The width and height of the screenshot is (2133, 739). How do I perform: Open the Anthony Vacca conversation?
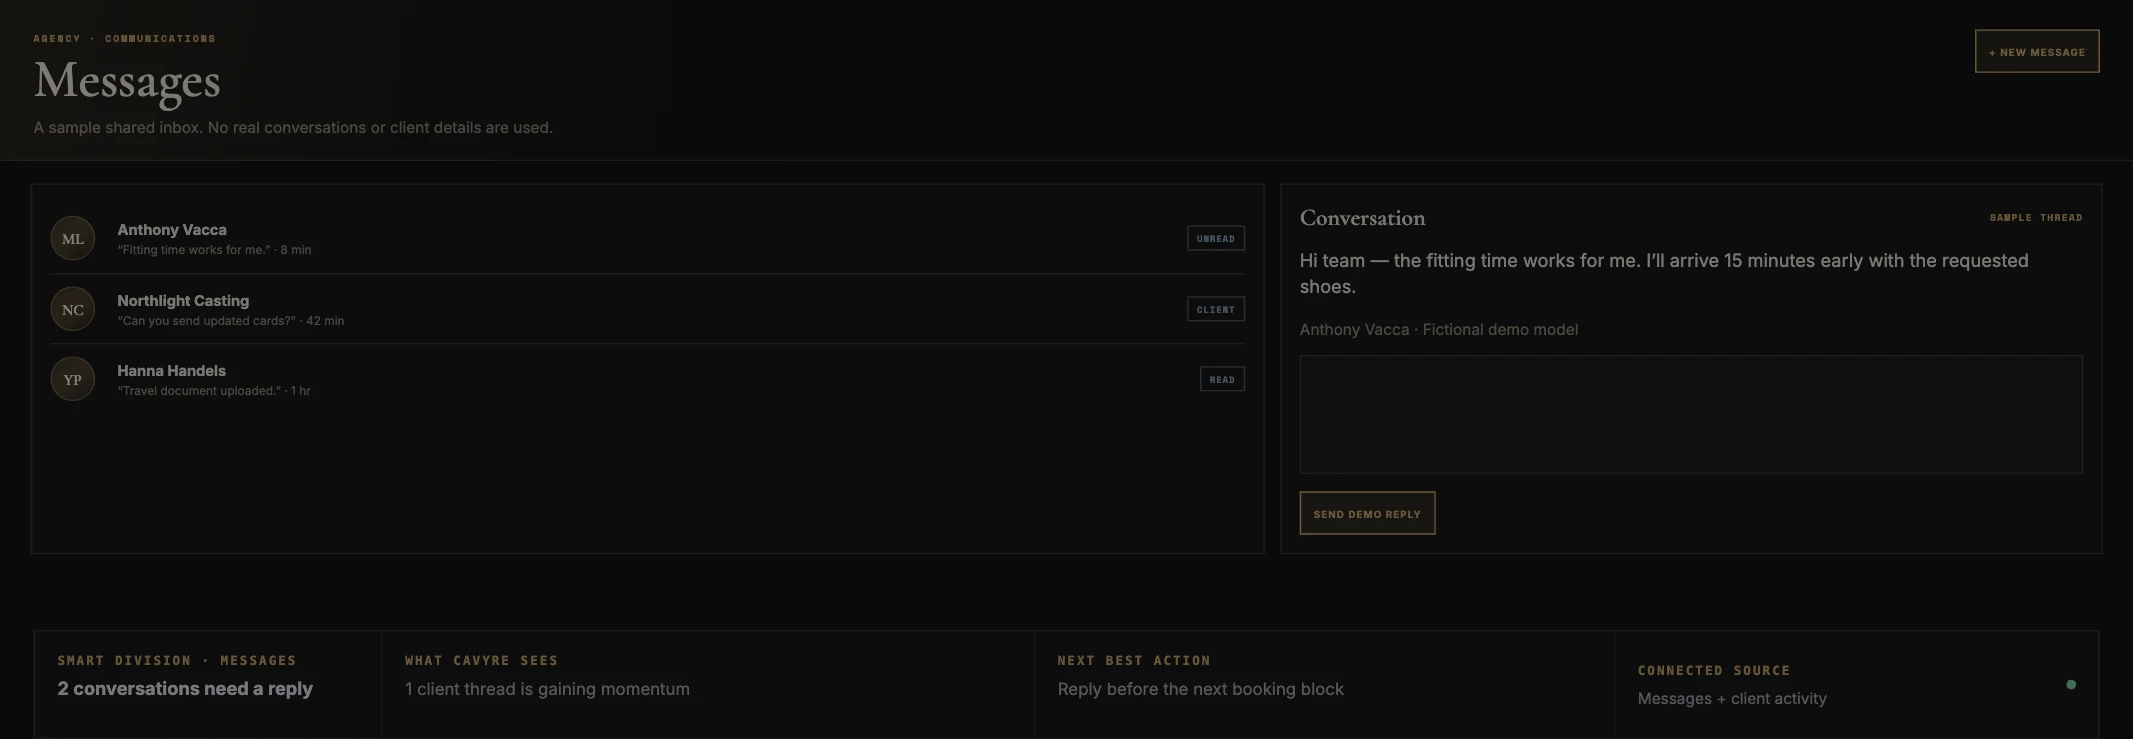click(x=648, y=239)
